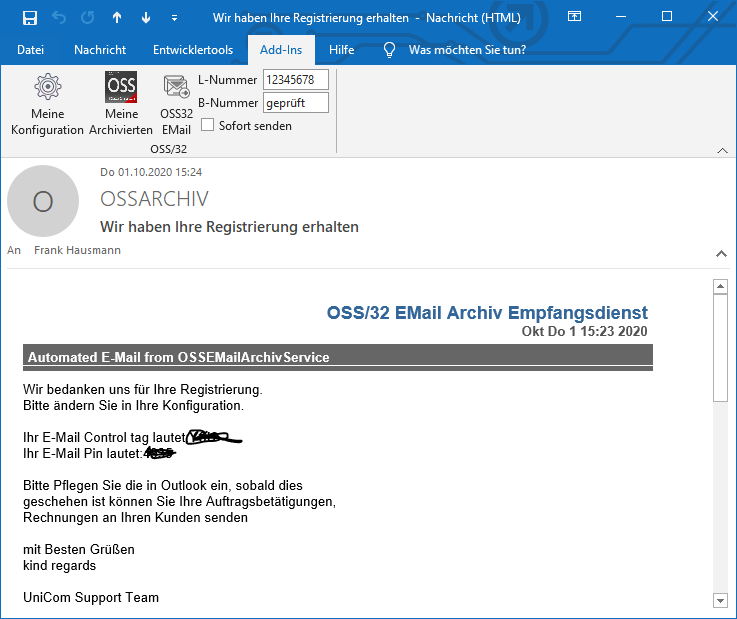This screenshot has height=619, width=737.
Task: Click Ribbon Display Options icon
Action: click(x=574, y=17)
